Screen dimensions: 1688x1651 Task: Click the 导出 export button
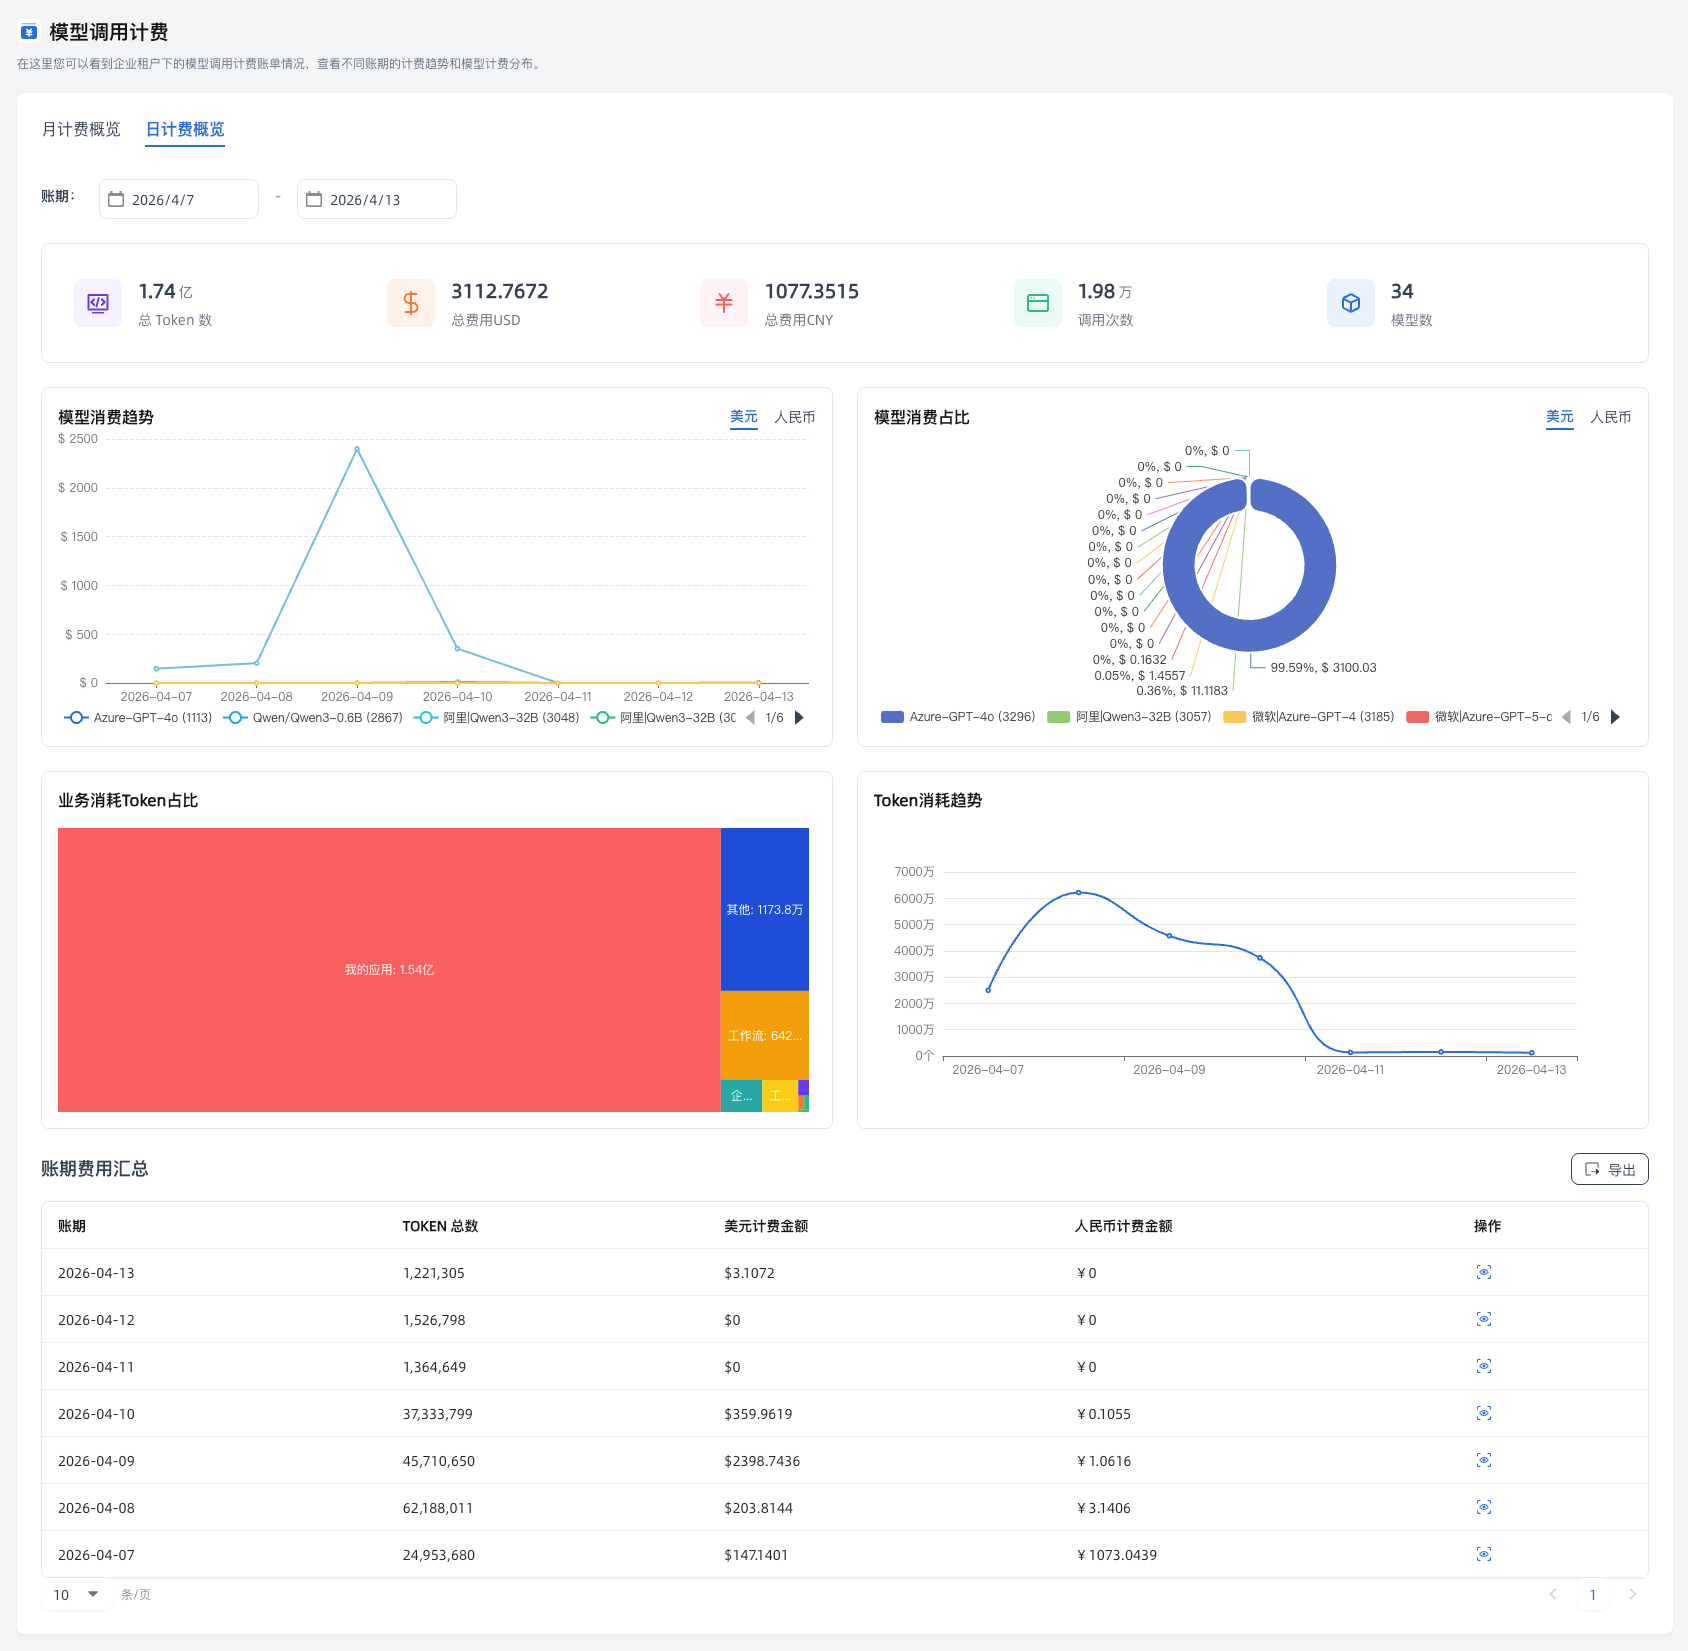point(1609,1169)
